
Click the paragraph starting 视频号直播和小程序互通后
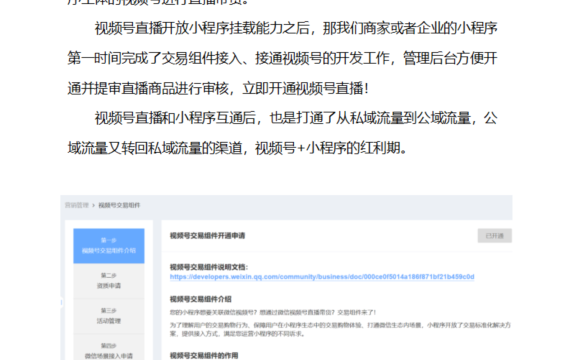pyautogui.click(x=282, y=133)
